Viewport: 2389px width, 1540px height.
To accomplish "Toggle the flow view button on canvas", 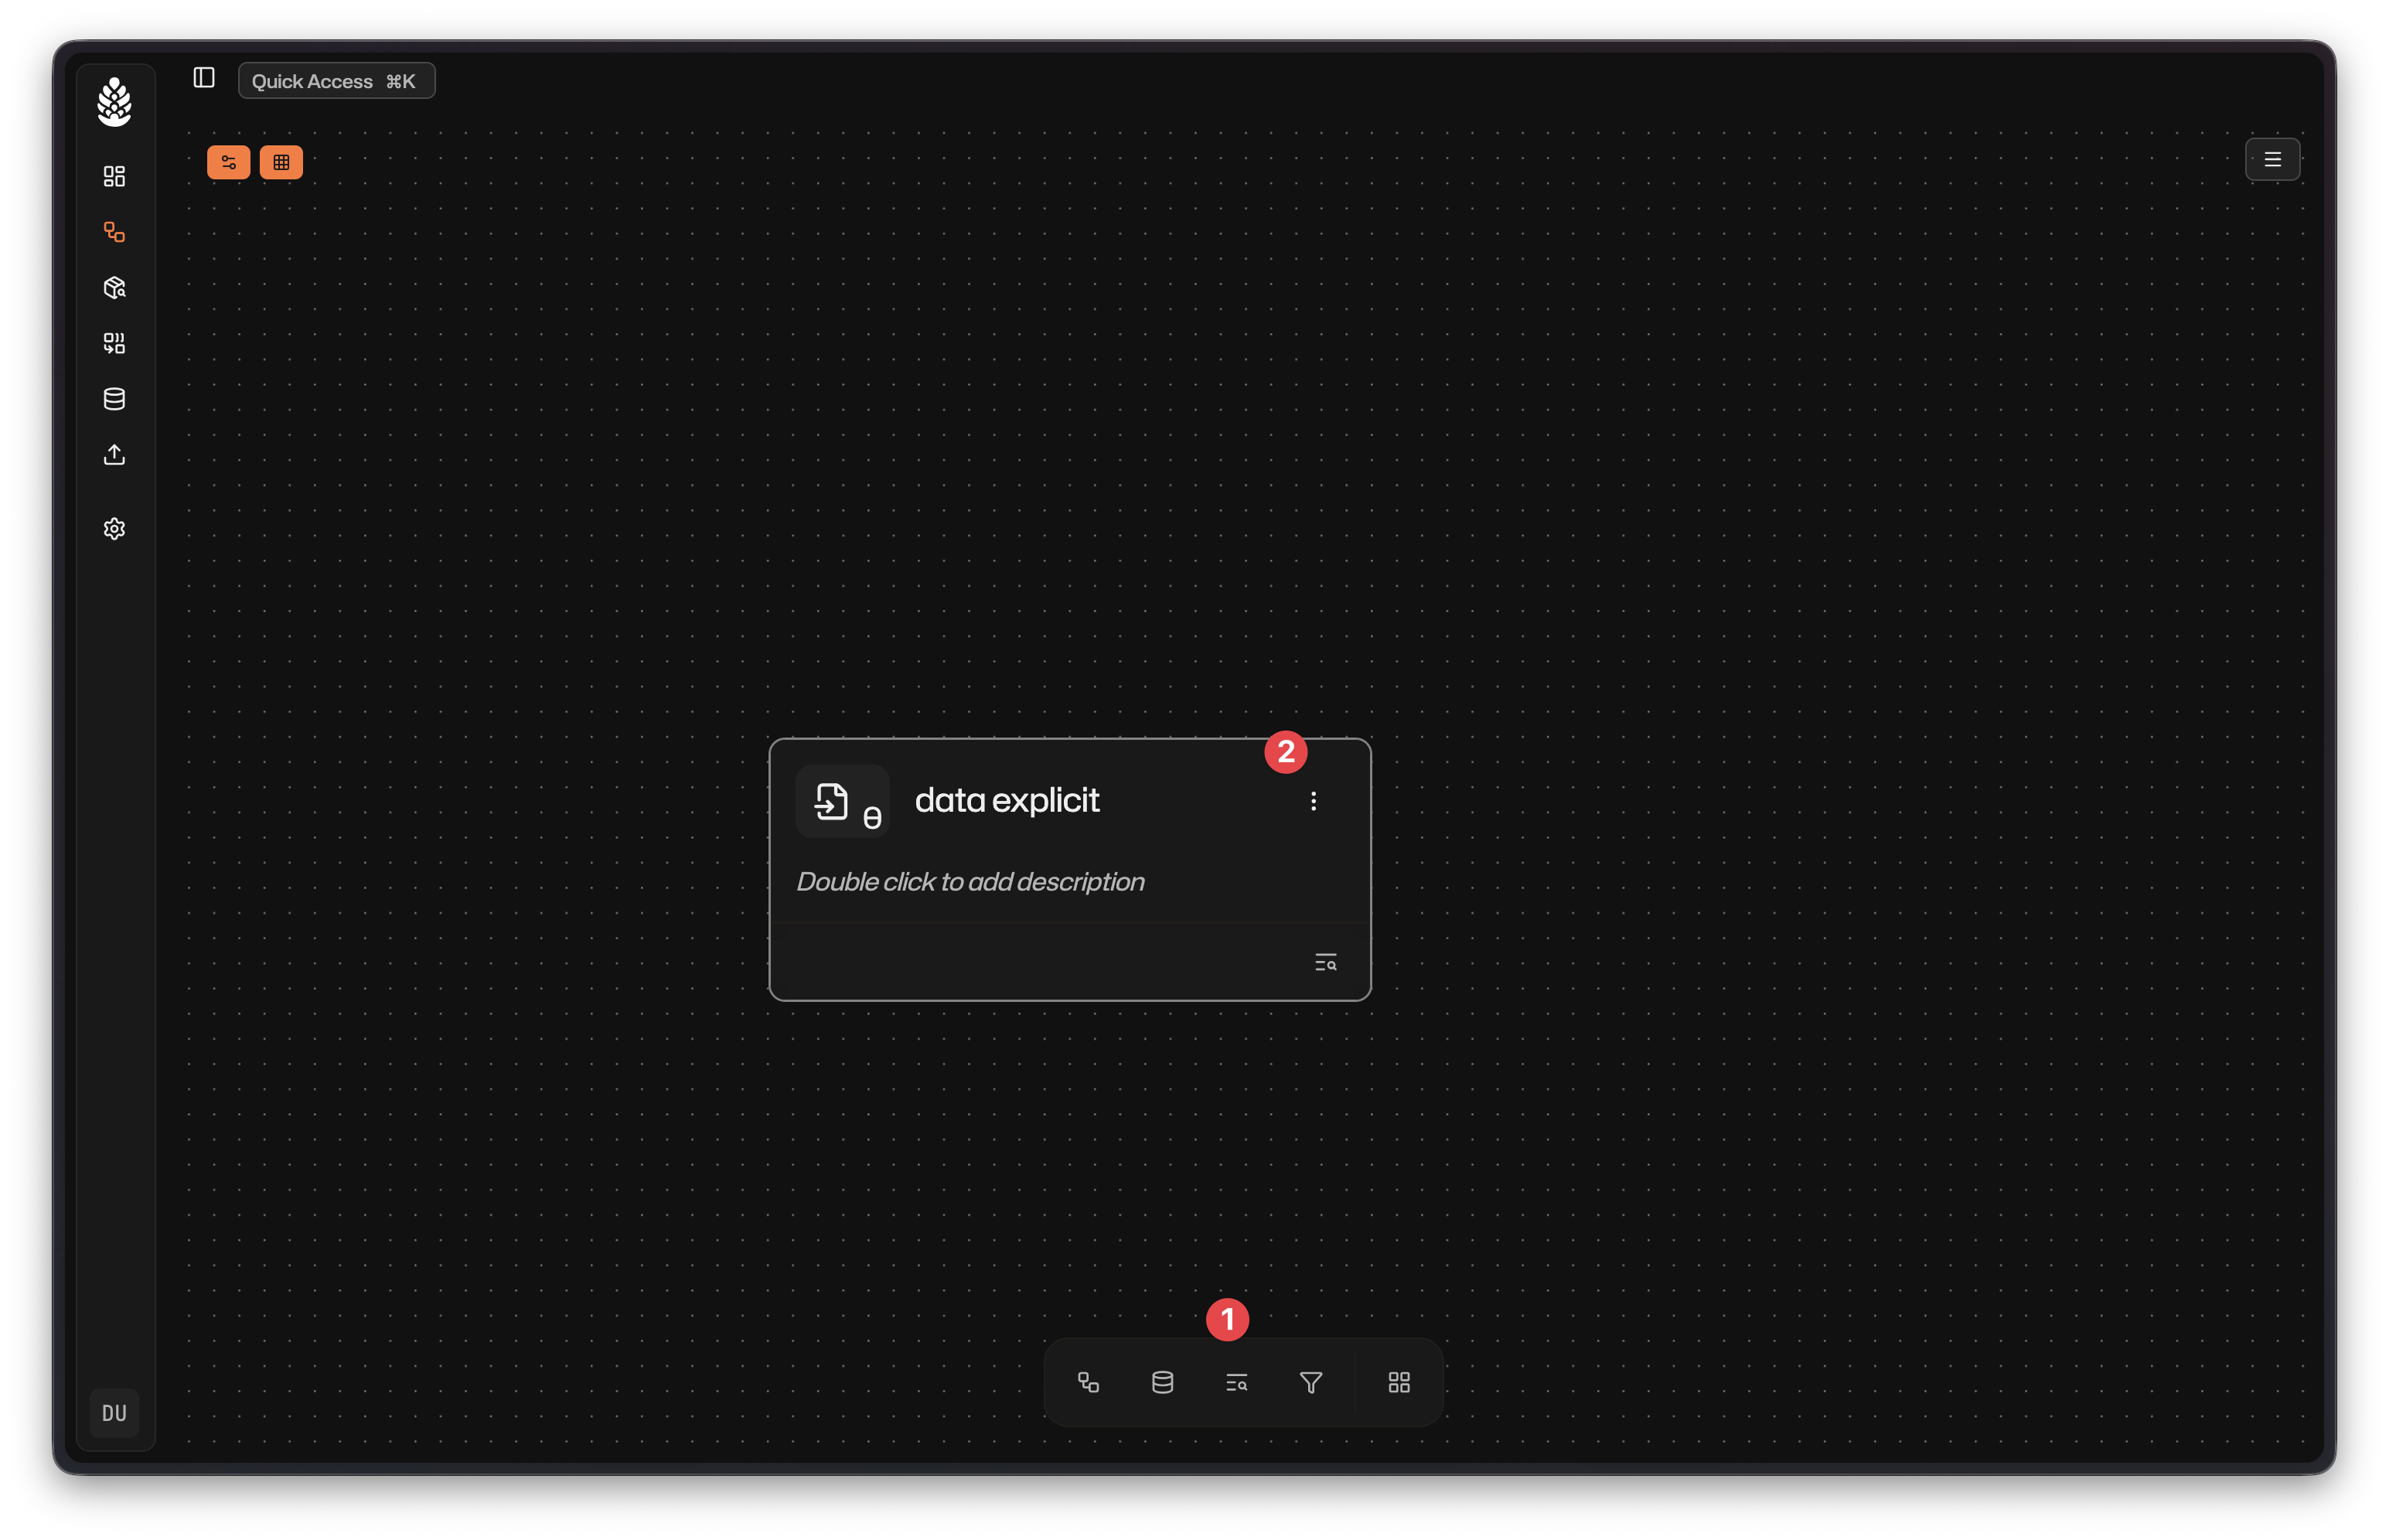I will tap(229, 162).
